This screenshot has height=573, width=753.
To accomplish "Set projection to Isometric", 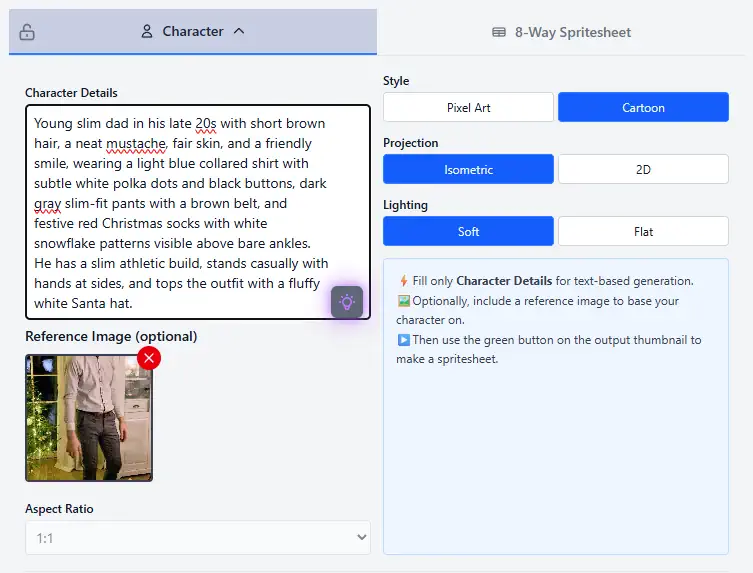I will pyautogui.click(x=468, y=169).
